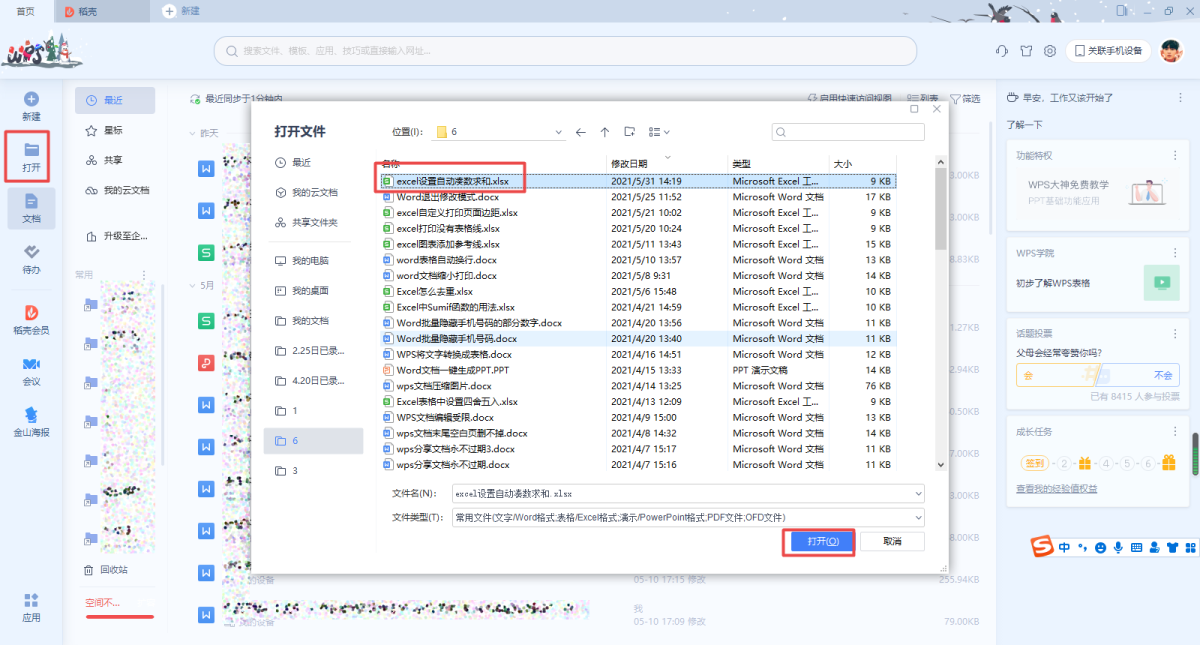The width and height of the screenshot is (1200, 645).
Task: Click the 金山海报 sidebar icon
Action: point(31,421)
